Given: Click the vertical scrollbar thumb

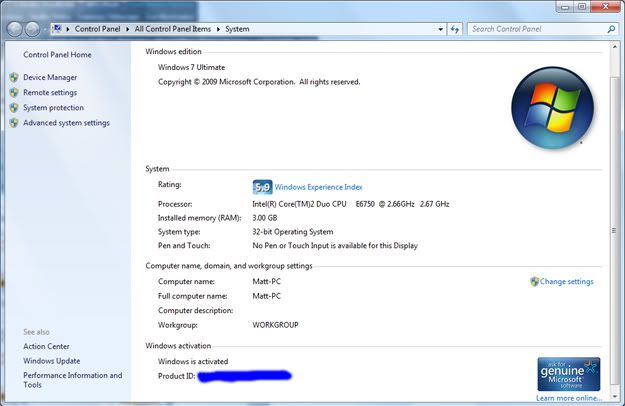Looking at the screenshot, I should (x=614, y=230).
